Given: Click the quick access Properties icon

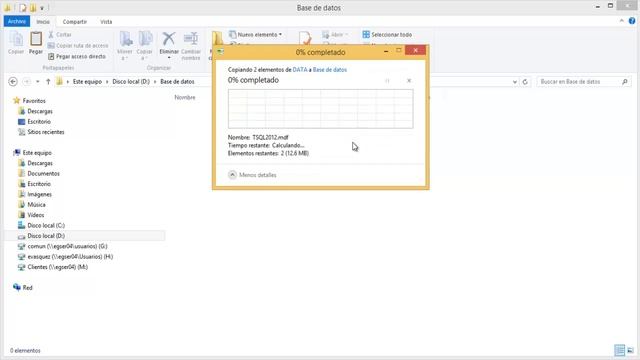Looking at the screenshot, I should click(x=23, y=8).
